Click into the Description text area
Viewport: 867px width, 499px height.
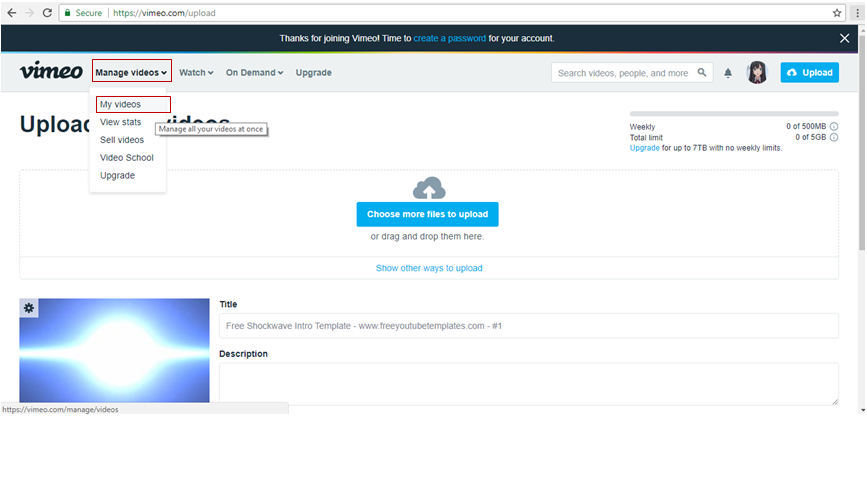pyautogui.click(x=529, y=384)
